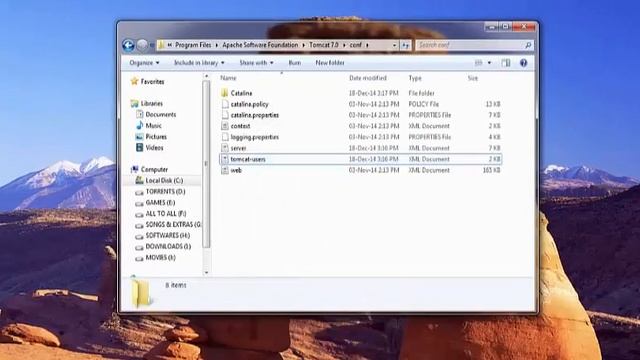Screen dimensions: 640x360
Task: Open the Share with dropdown
Action: point(256,63)
